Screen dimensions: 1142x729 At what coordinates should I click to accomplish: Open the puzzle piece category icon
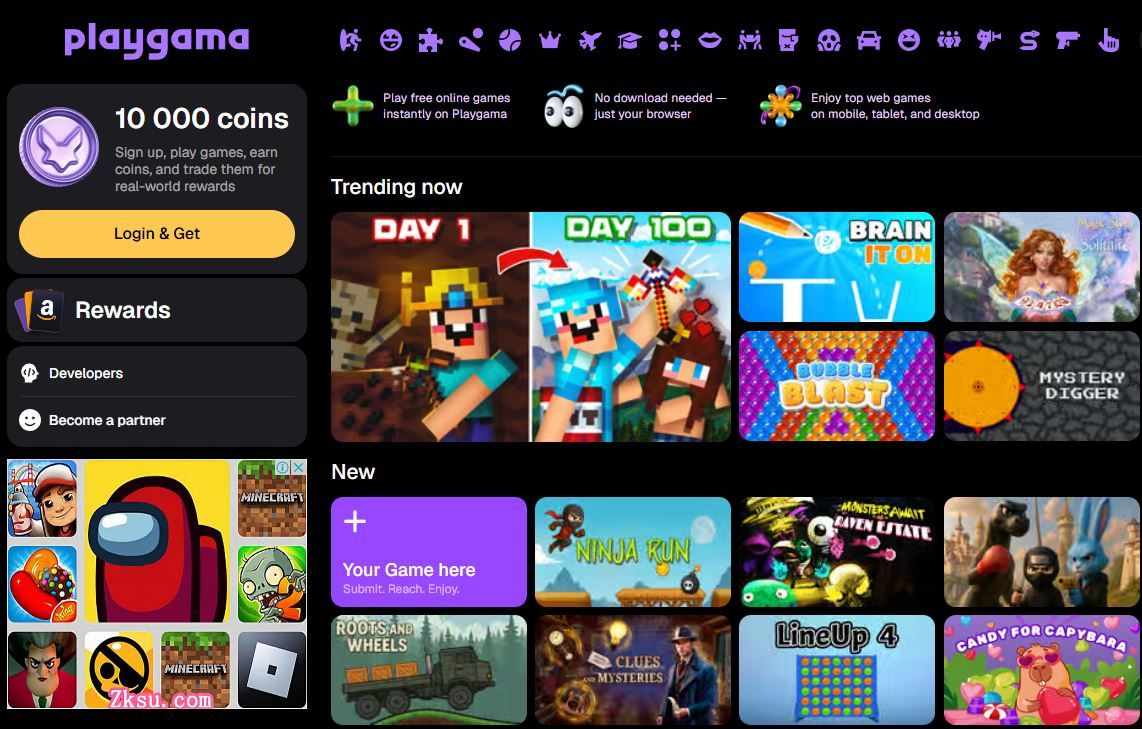tap(430, 40)
